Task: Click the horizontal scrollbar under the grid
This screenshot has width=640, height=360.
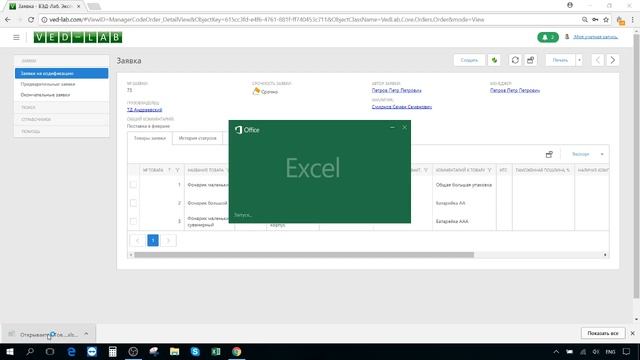Action: 304,255
